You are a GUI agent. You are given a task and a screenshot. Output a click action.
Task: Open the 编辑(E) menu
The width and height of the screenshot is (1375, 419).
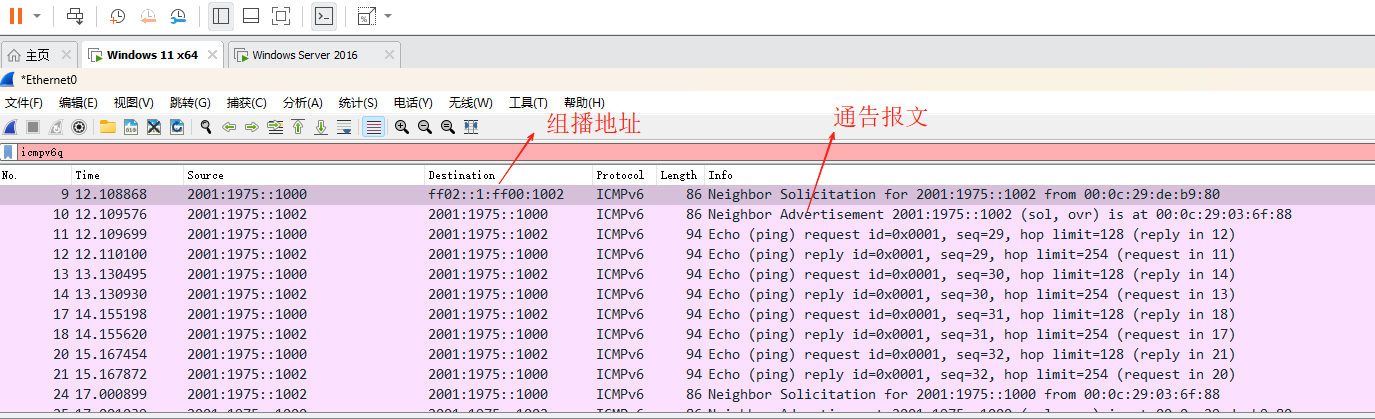pos(78,102)
